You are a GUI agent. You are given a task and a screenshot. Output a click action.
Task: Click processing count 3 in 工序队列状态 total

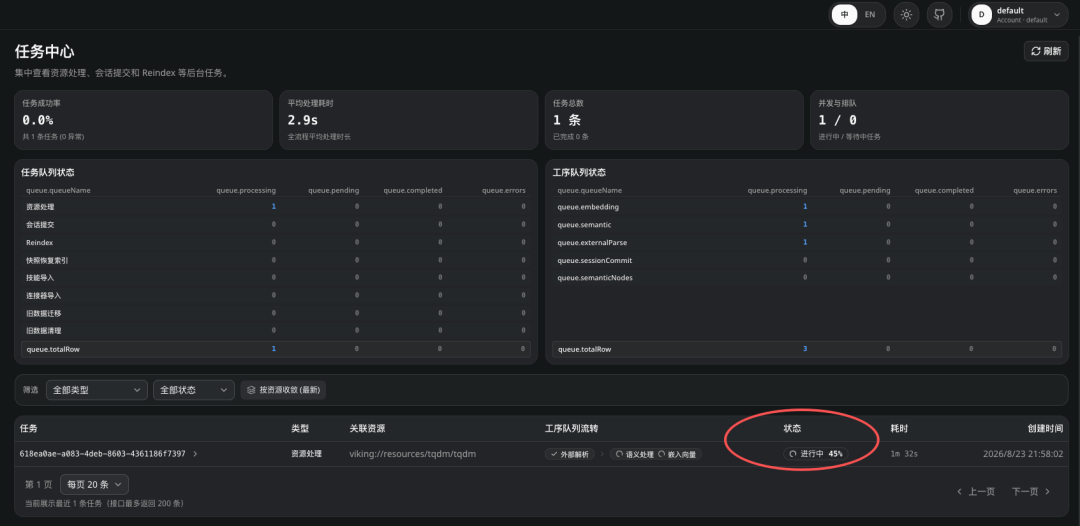pos(804,349)
